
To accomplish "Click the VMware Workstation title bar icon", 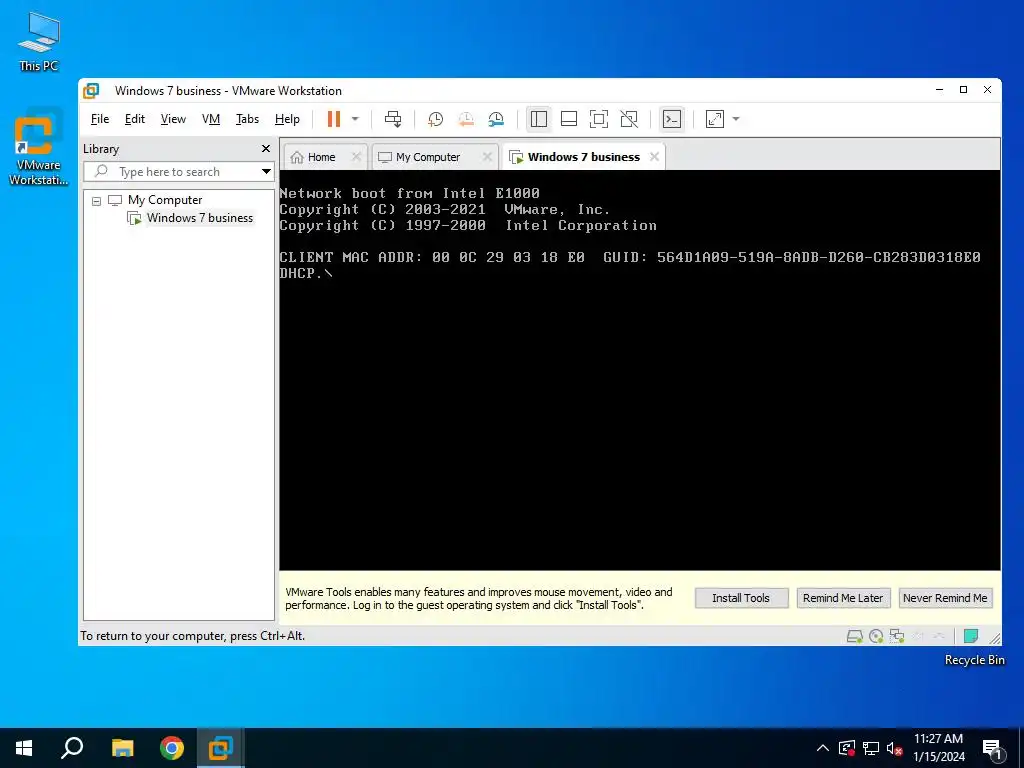I will click(x=91, y=90).
